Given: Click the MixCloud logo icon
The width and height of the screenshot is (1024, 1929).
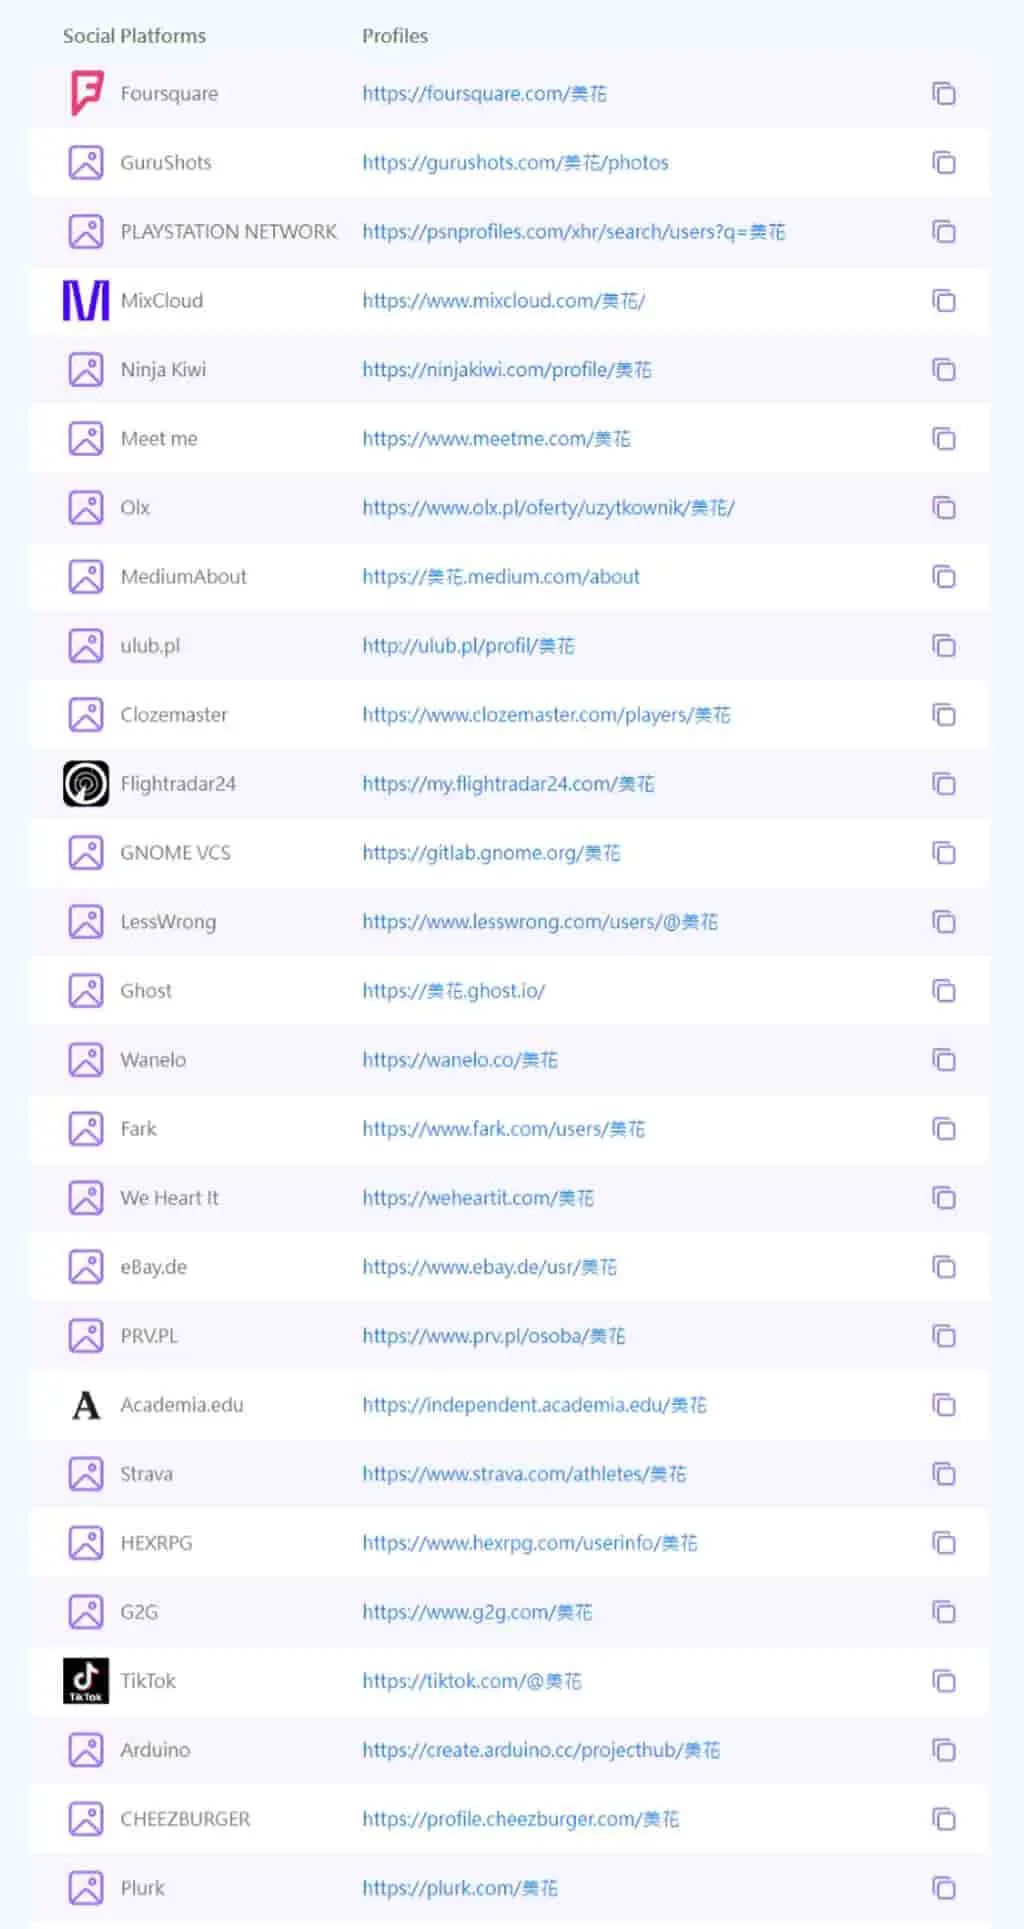Looking at the screenshot, I should pos(86,300).
